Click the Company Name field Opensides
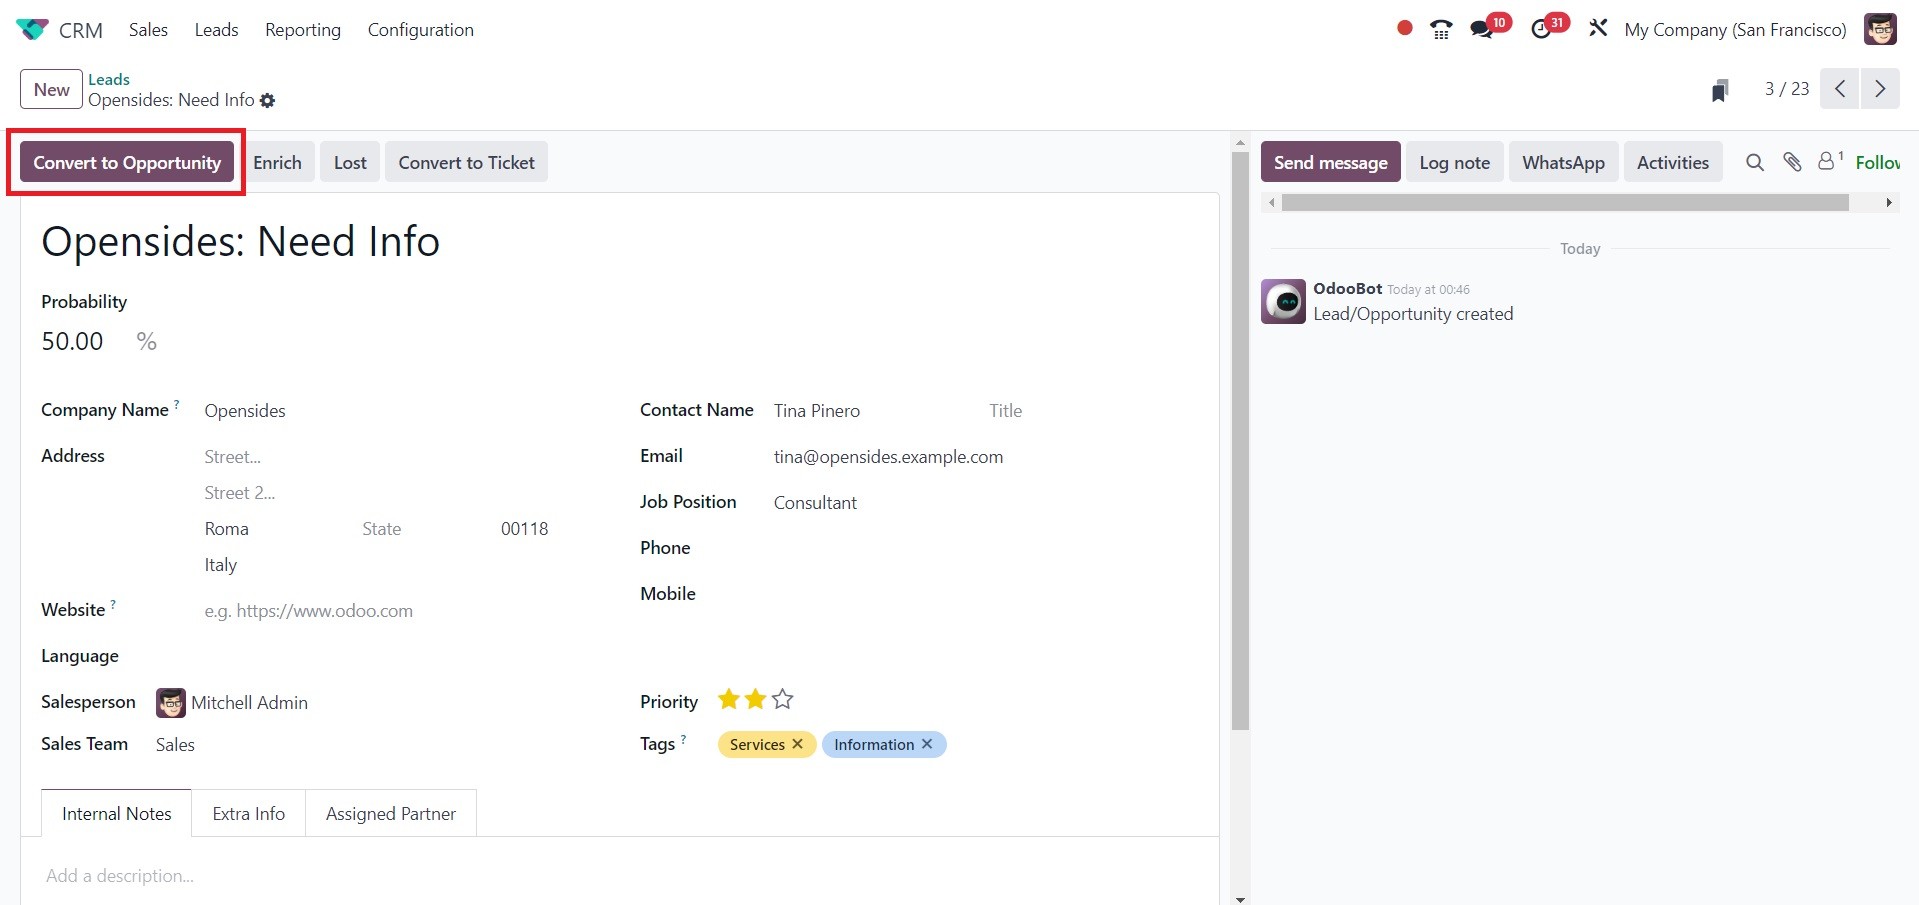 pyautogui.click(x=404, y=411)
